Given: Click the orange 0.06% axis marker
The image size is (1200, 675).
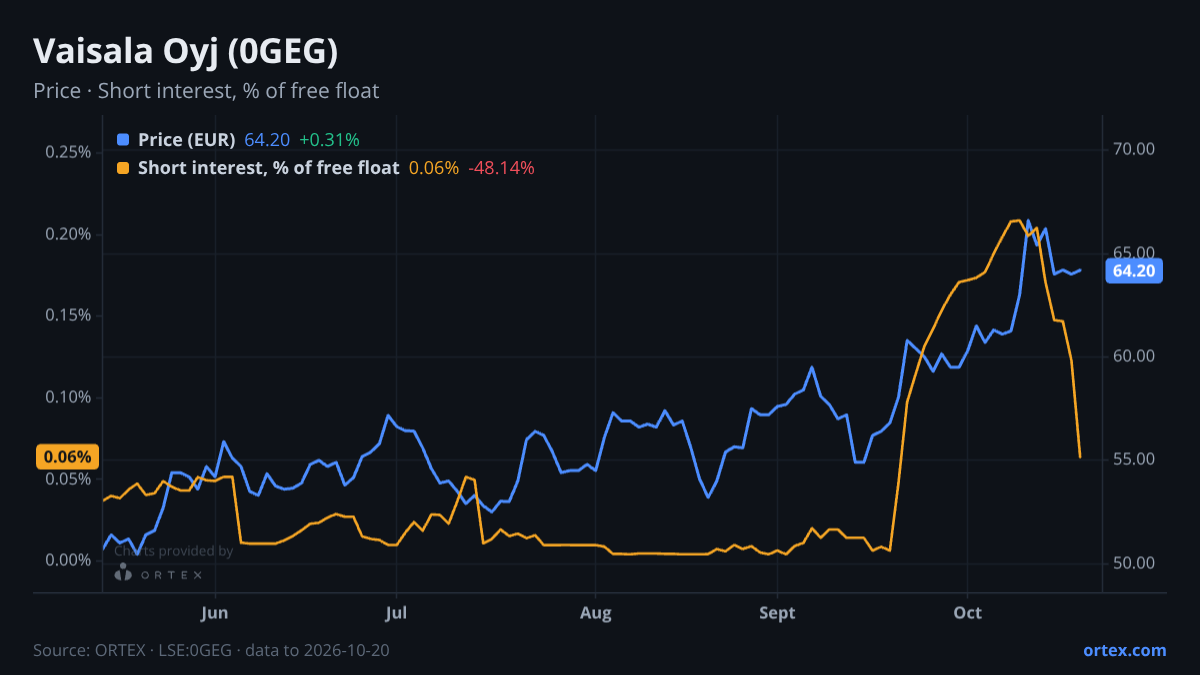Looking at the screenshot, I should (x=68, y=457).
